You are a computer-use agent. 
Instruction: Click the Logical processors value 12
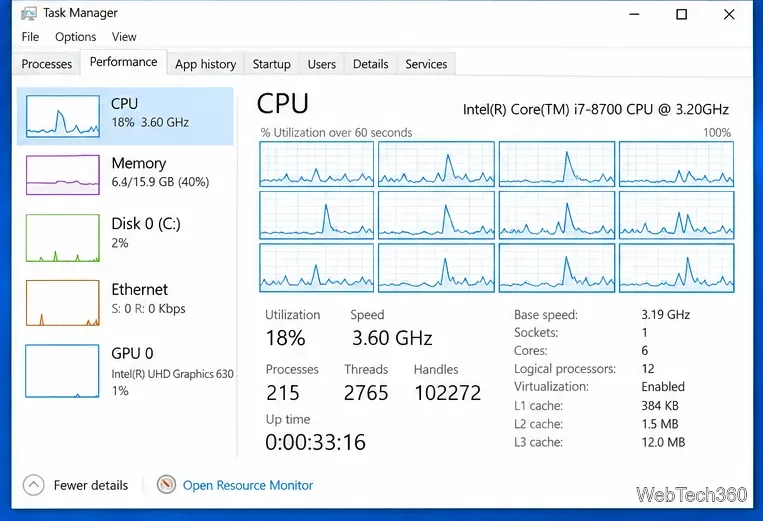648,369
